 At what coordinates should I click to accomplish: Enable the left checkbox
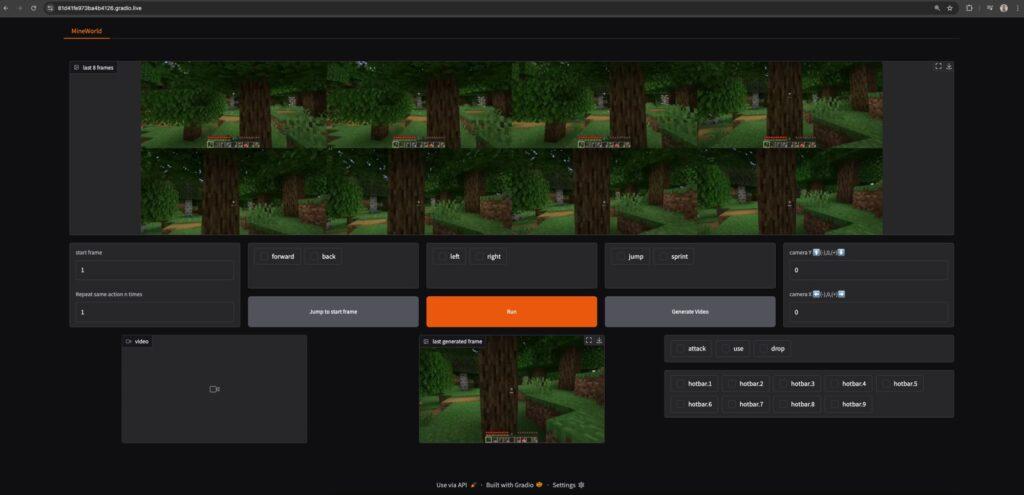point(442,257)
